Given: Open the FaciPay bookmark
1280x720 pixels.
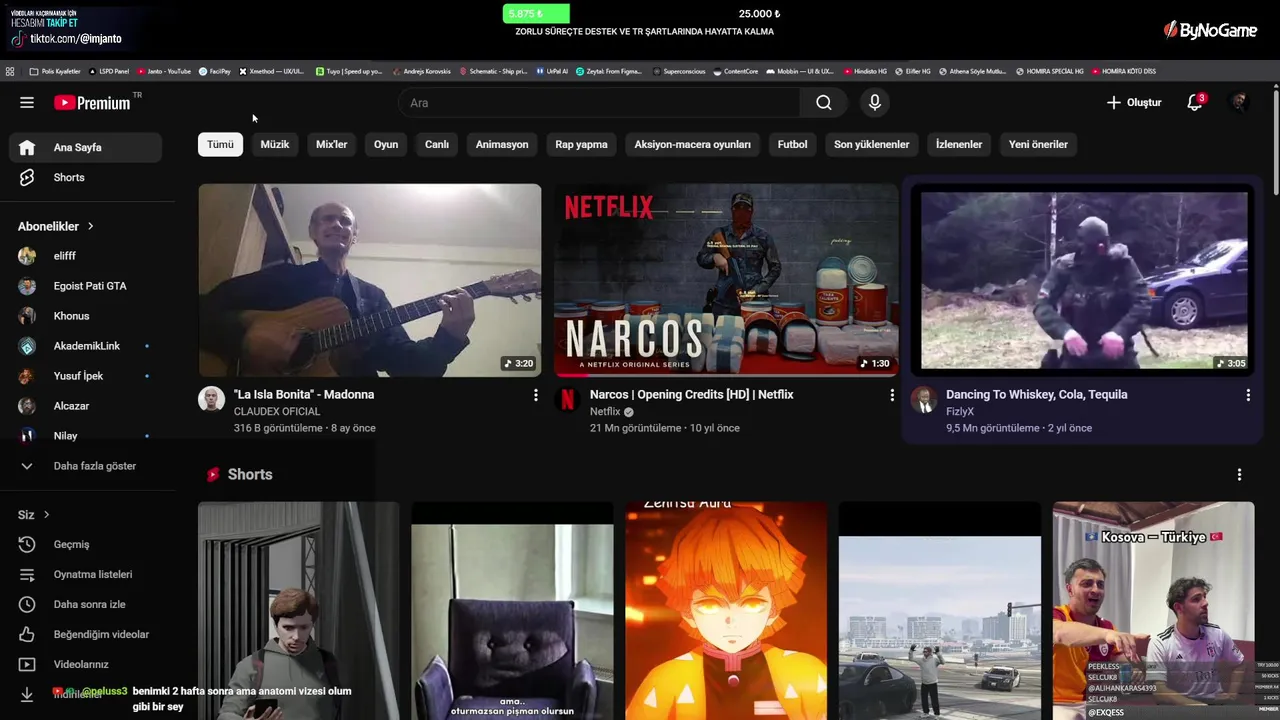Looking at the screenshot, I should coord(215,72).
